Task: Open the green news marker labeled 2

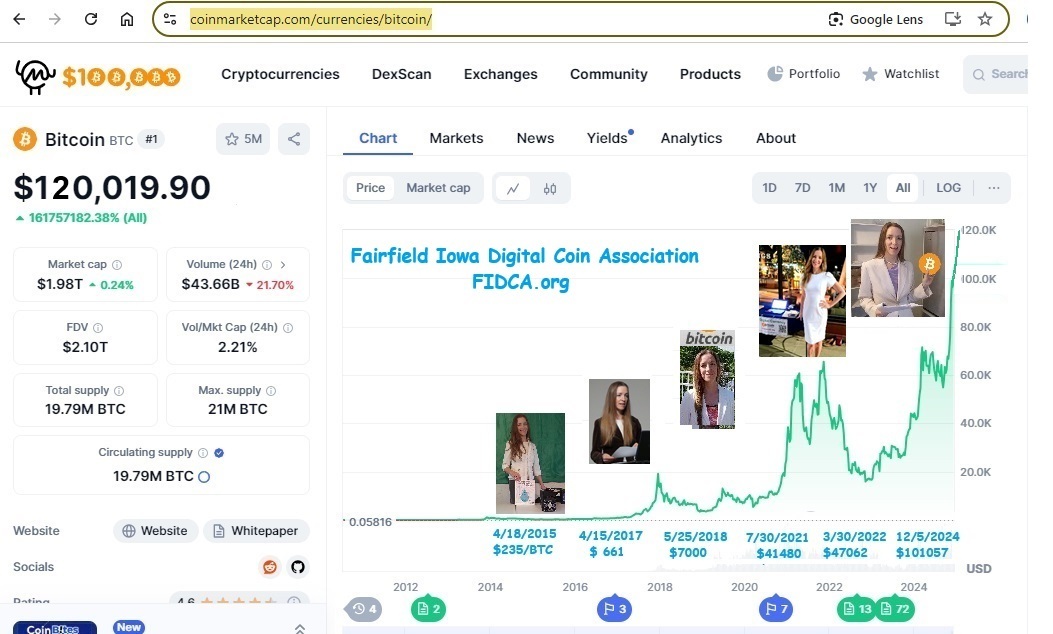Action: [428, 609]
